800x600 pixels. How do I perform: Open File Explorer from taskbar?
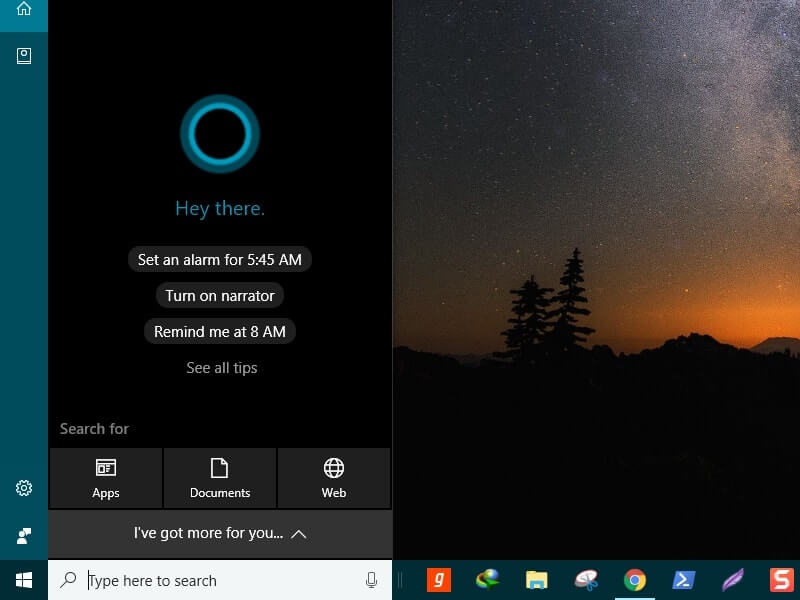536,580
